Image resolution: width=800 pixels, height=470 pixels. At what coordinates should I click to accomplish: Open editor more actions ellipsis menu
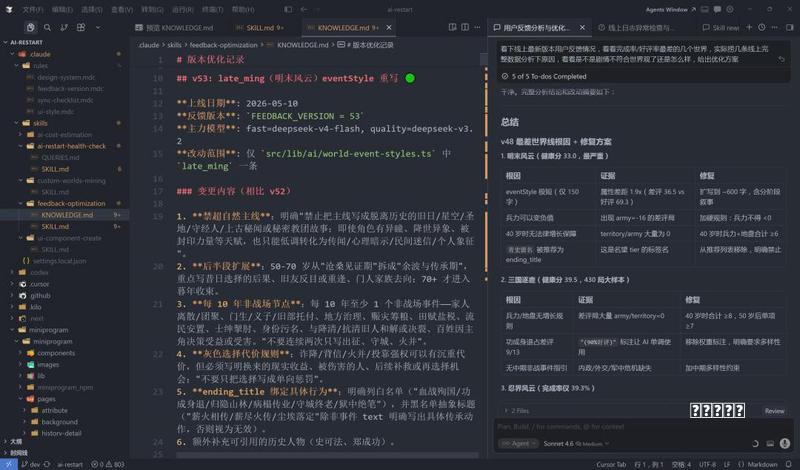[478, 27]
